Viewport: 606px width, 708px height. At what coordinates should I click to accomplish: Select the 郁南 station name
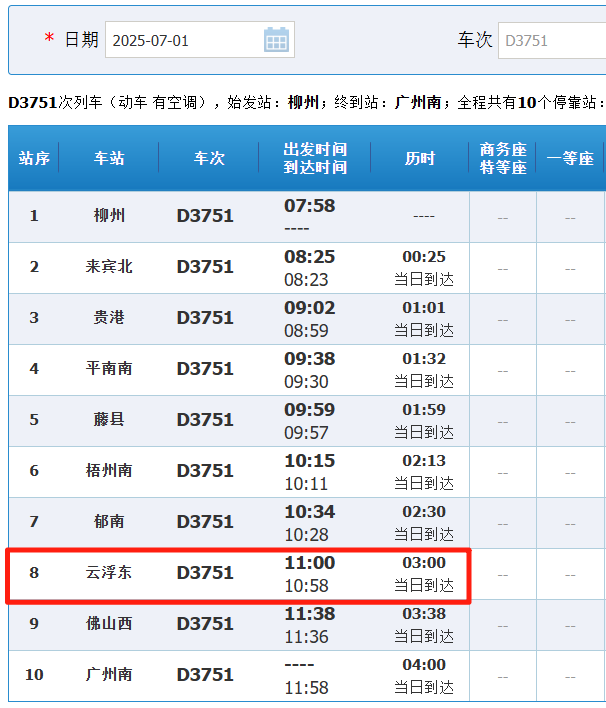(109, 522)
